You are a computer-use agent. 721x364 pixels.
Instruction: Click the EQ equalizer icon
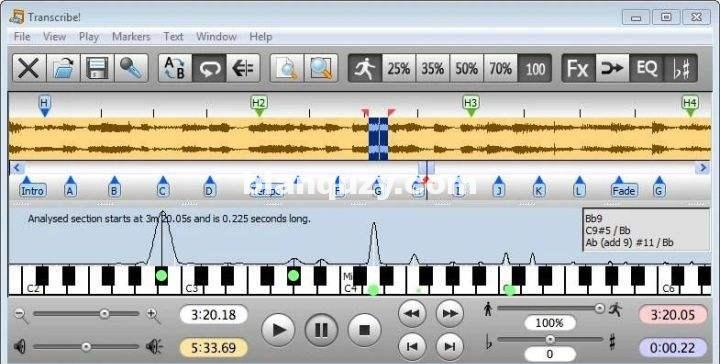pyautogui.click(x=647, y=68)
